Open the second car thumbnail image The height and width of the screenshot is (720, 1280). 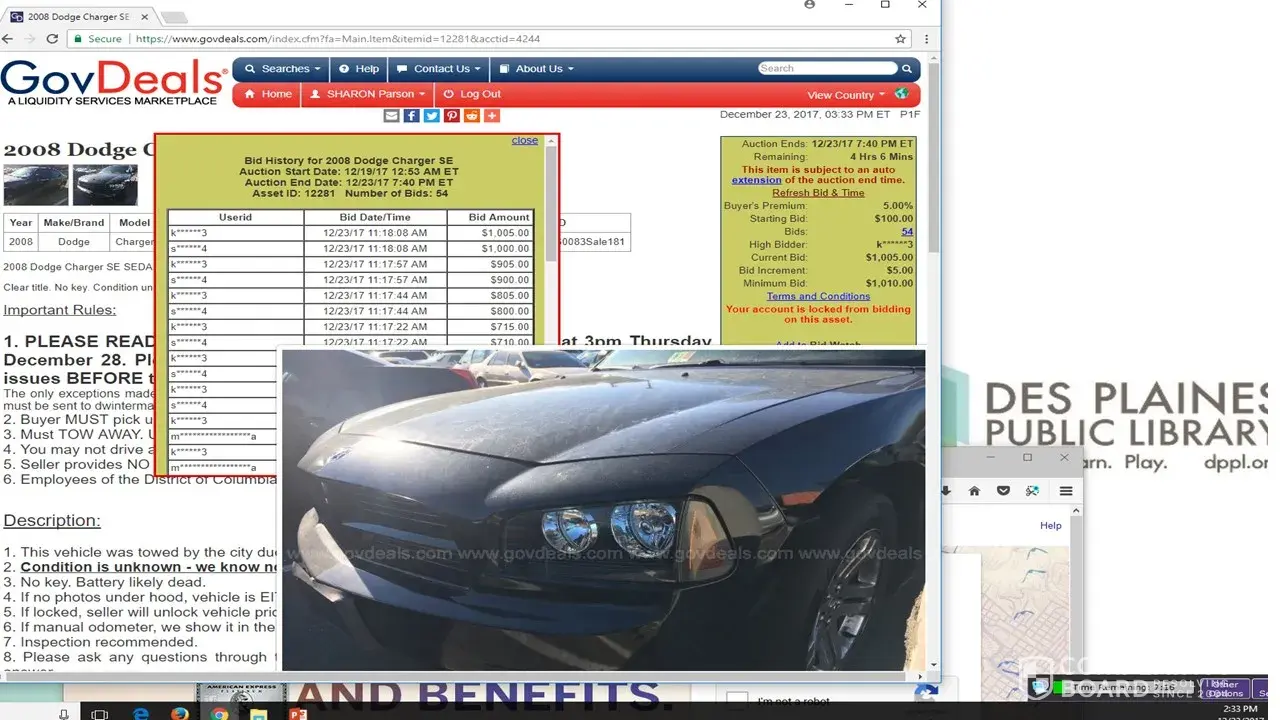105,185
